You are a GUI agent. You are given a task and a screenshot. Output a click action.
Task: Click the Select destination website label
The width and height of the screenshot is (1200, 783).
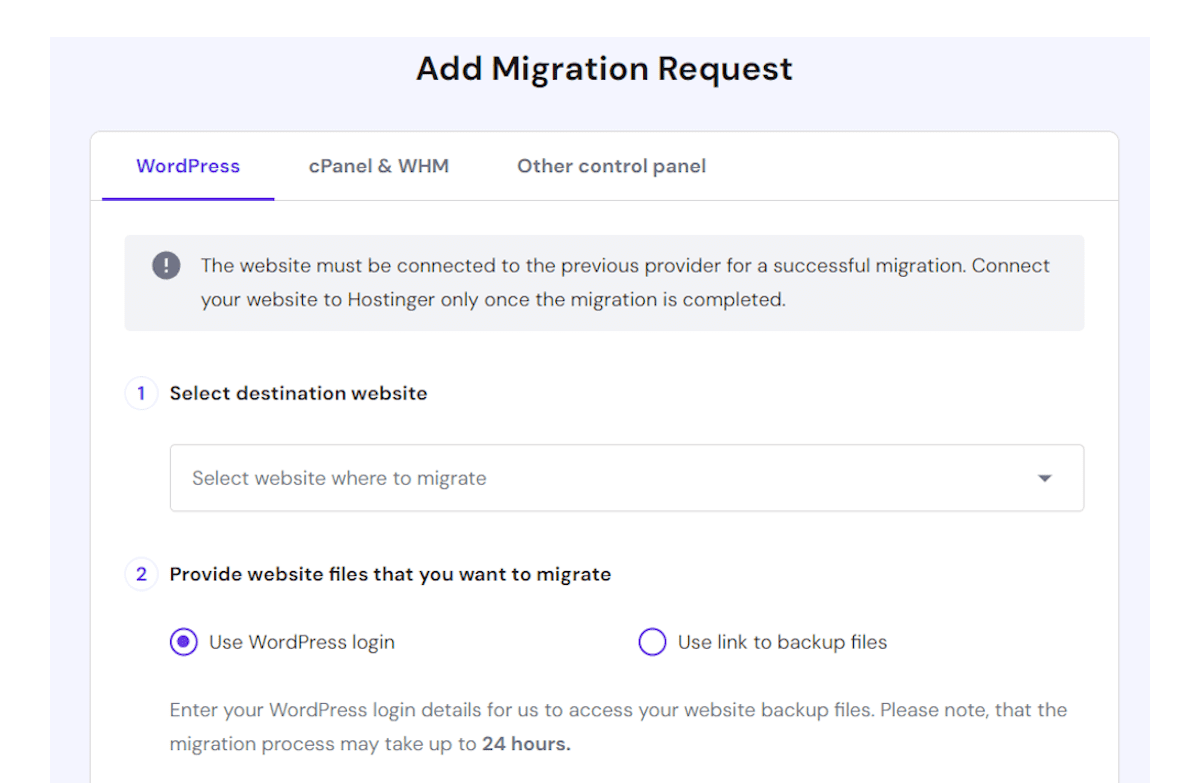[x=298, y=393]
